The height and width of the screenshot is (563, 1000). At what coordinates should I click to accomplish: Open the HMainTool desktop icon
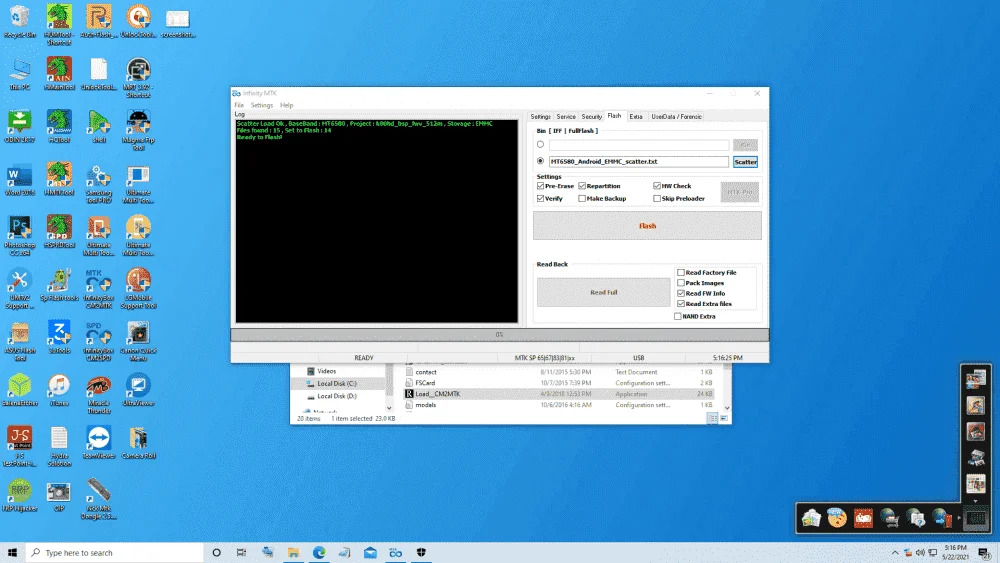[x=59, y=75]
